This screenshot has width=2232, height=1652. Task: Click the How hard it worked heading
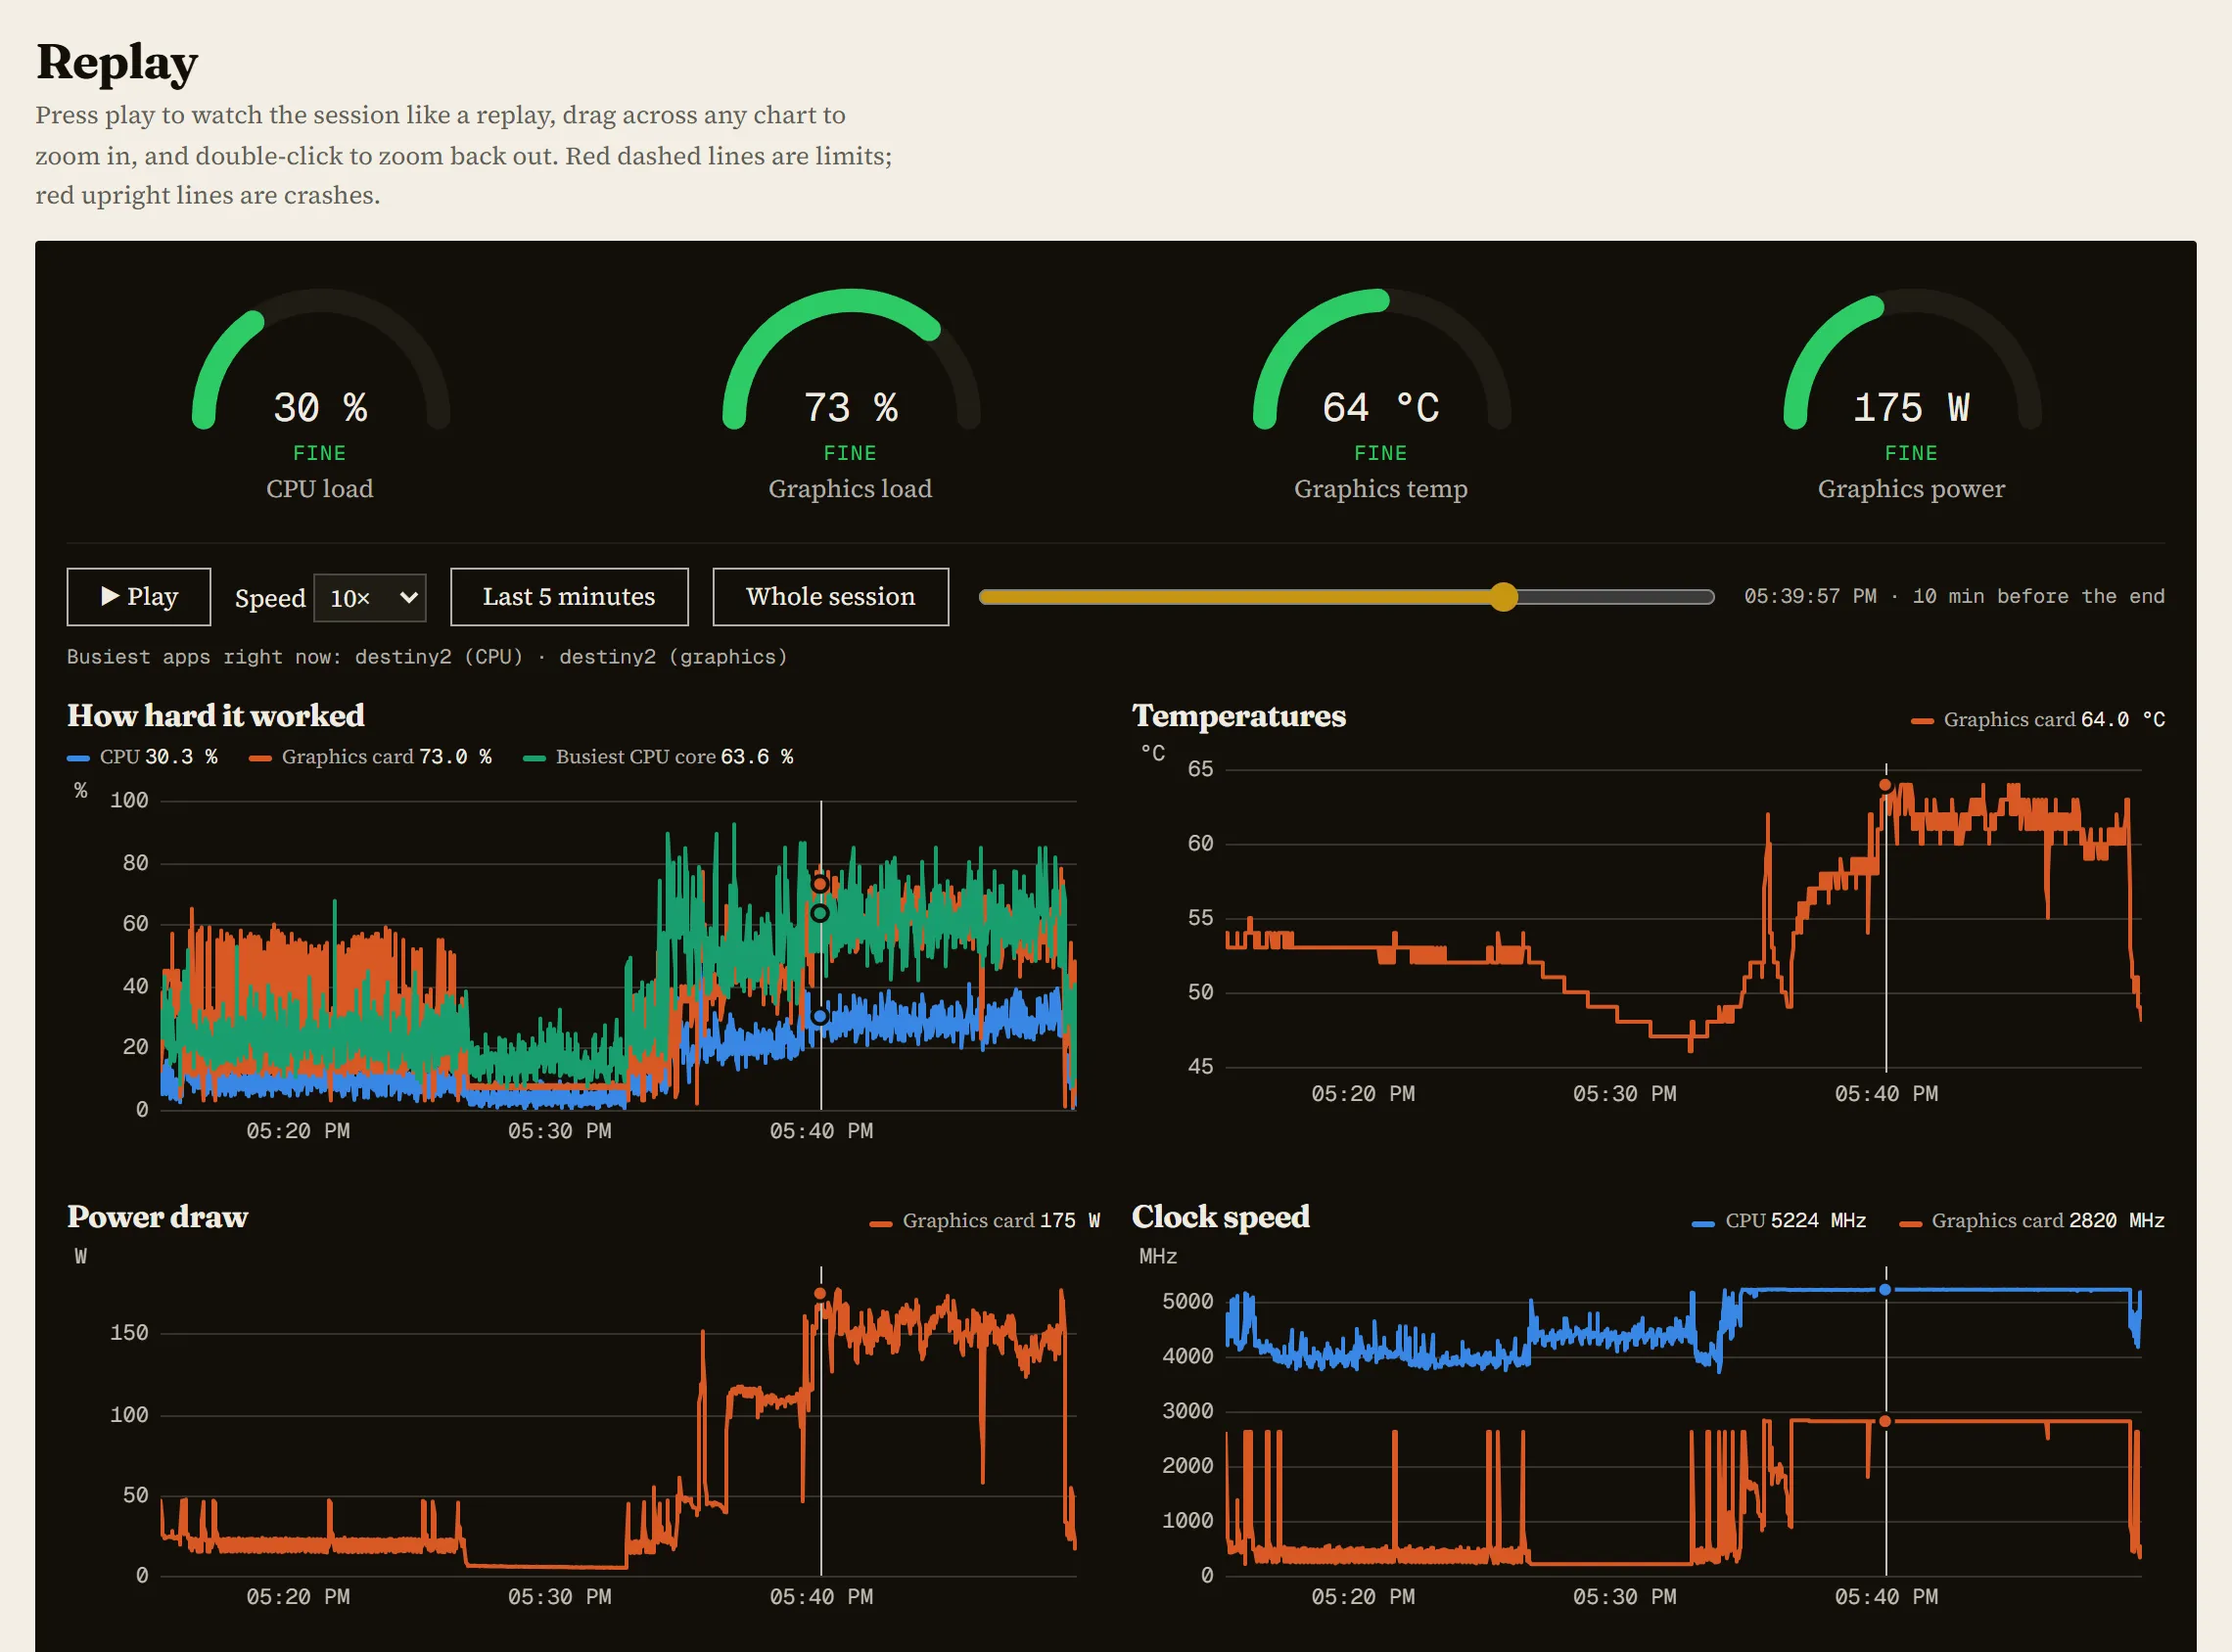point(216,716)
